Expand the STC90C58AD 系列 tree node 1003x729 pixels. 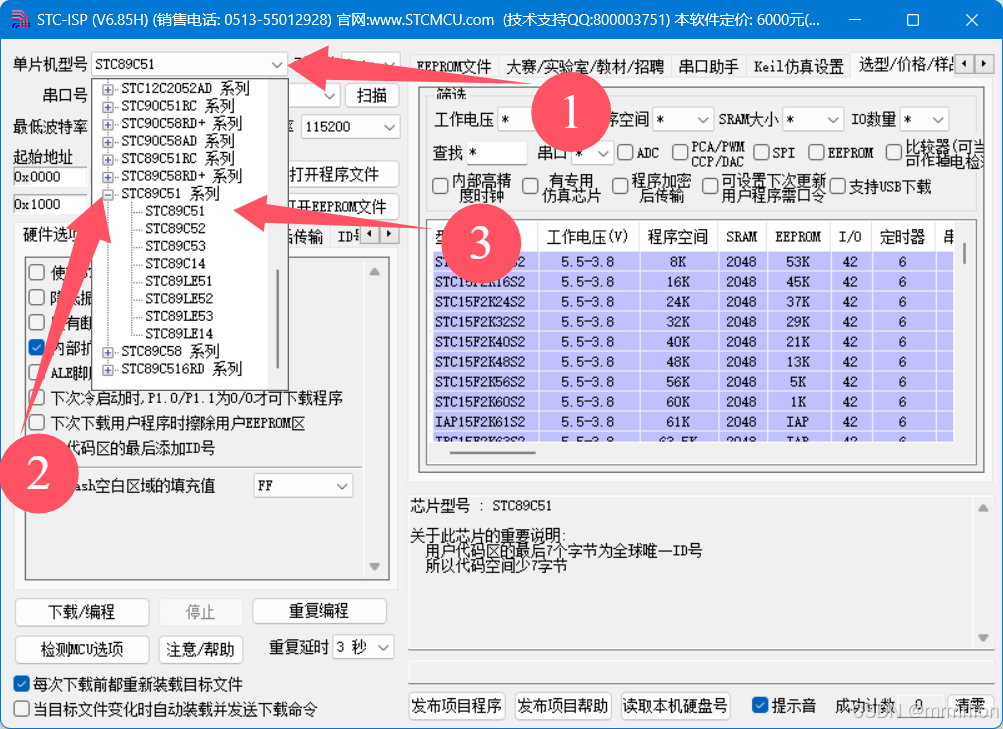click(107, 141)
